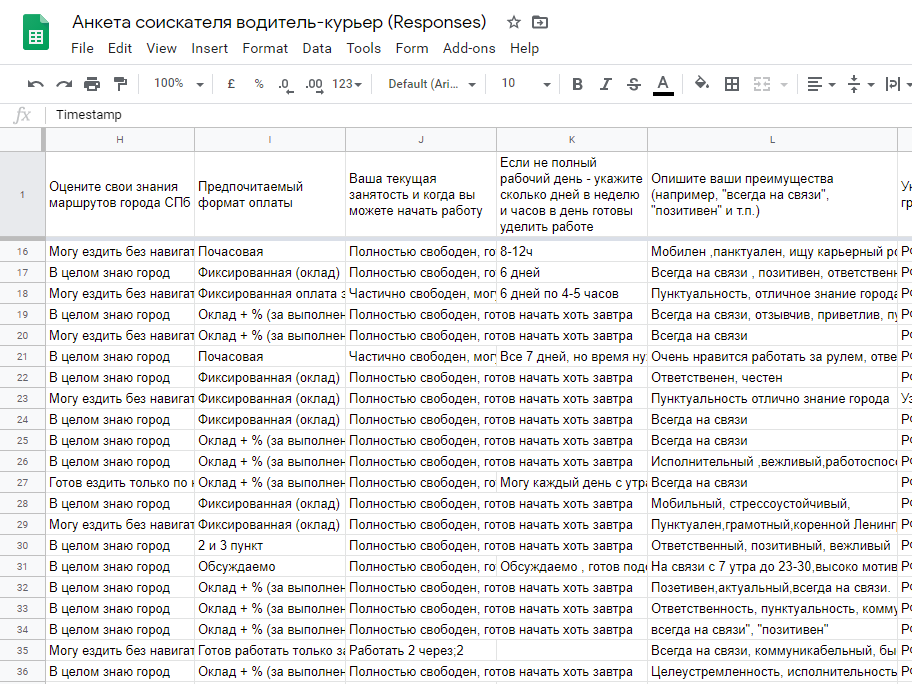This screenshot has height=684, width=912.
Task: Open the Add-ons menu
Action: point(469,48)
